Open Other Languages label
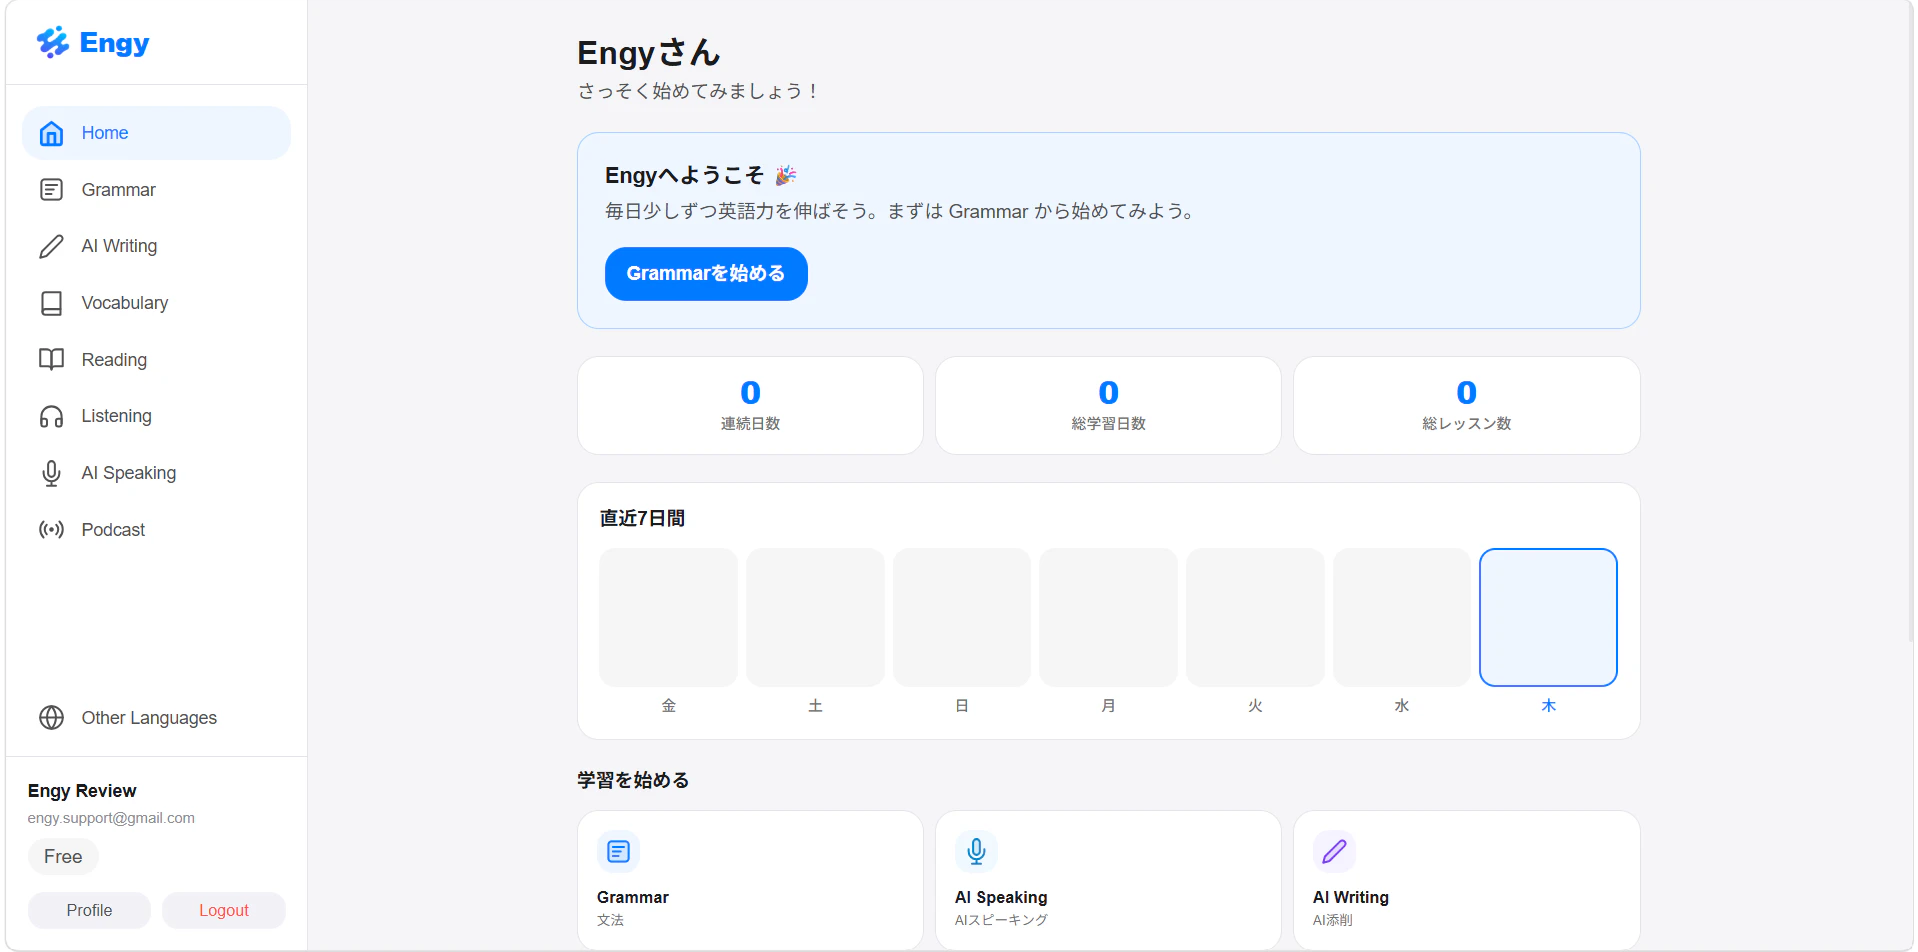 (x=149, y=718)
